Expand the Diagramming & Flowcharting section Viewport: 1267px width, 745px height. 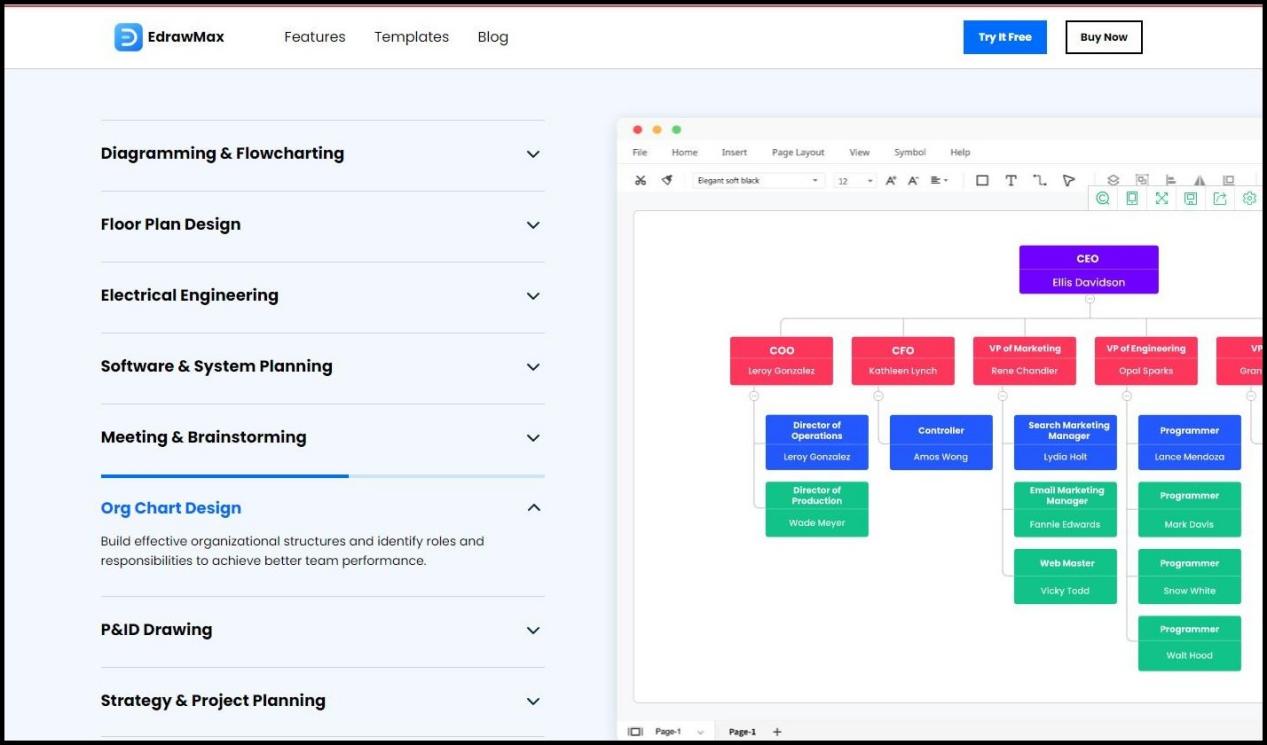click(533, 154)
